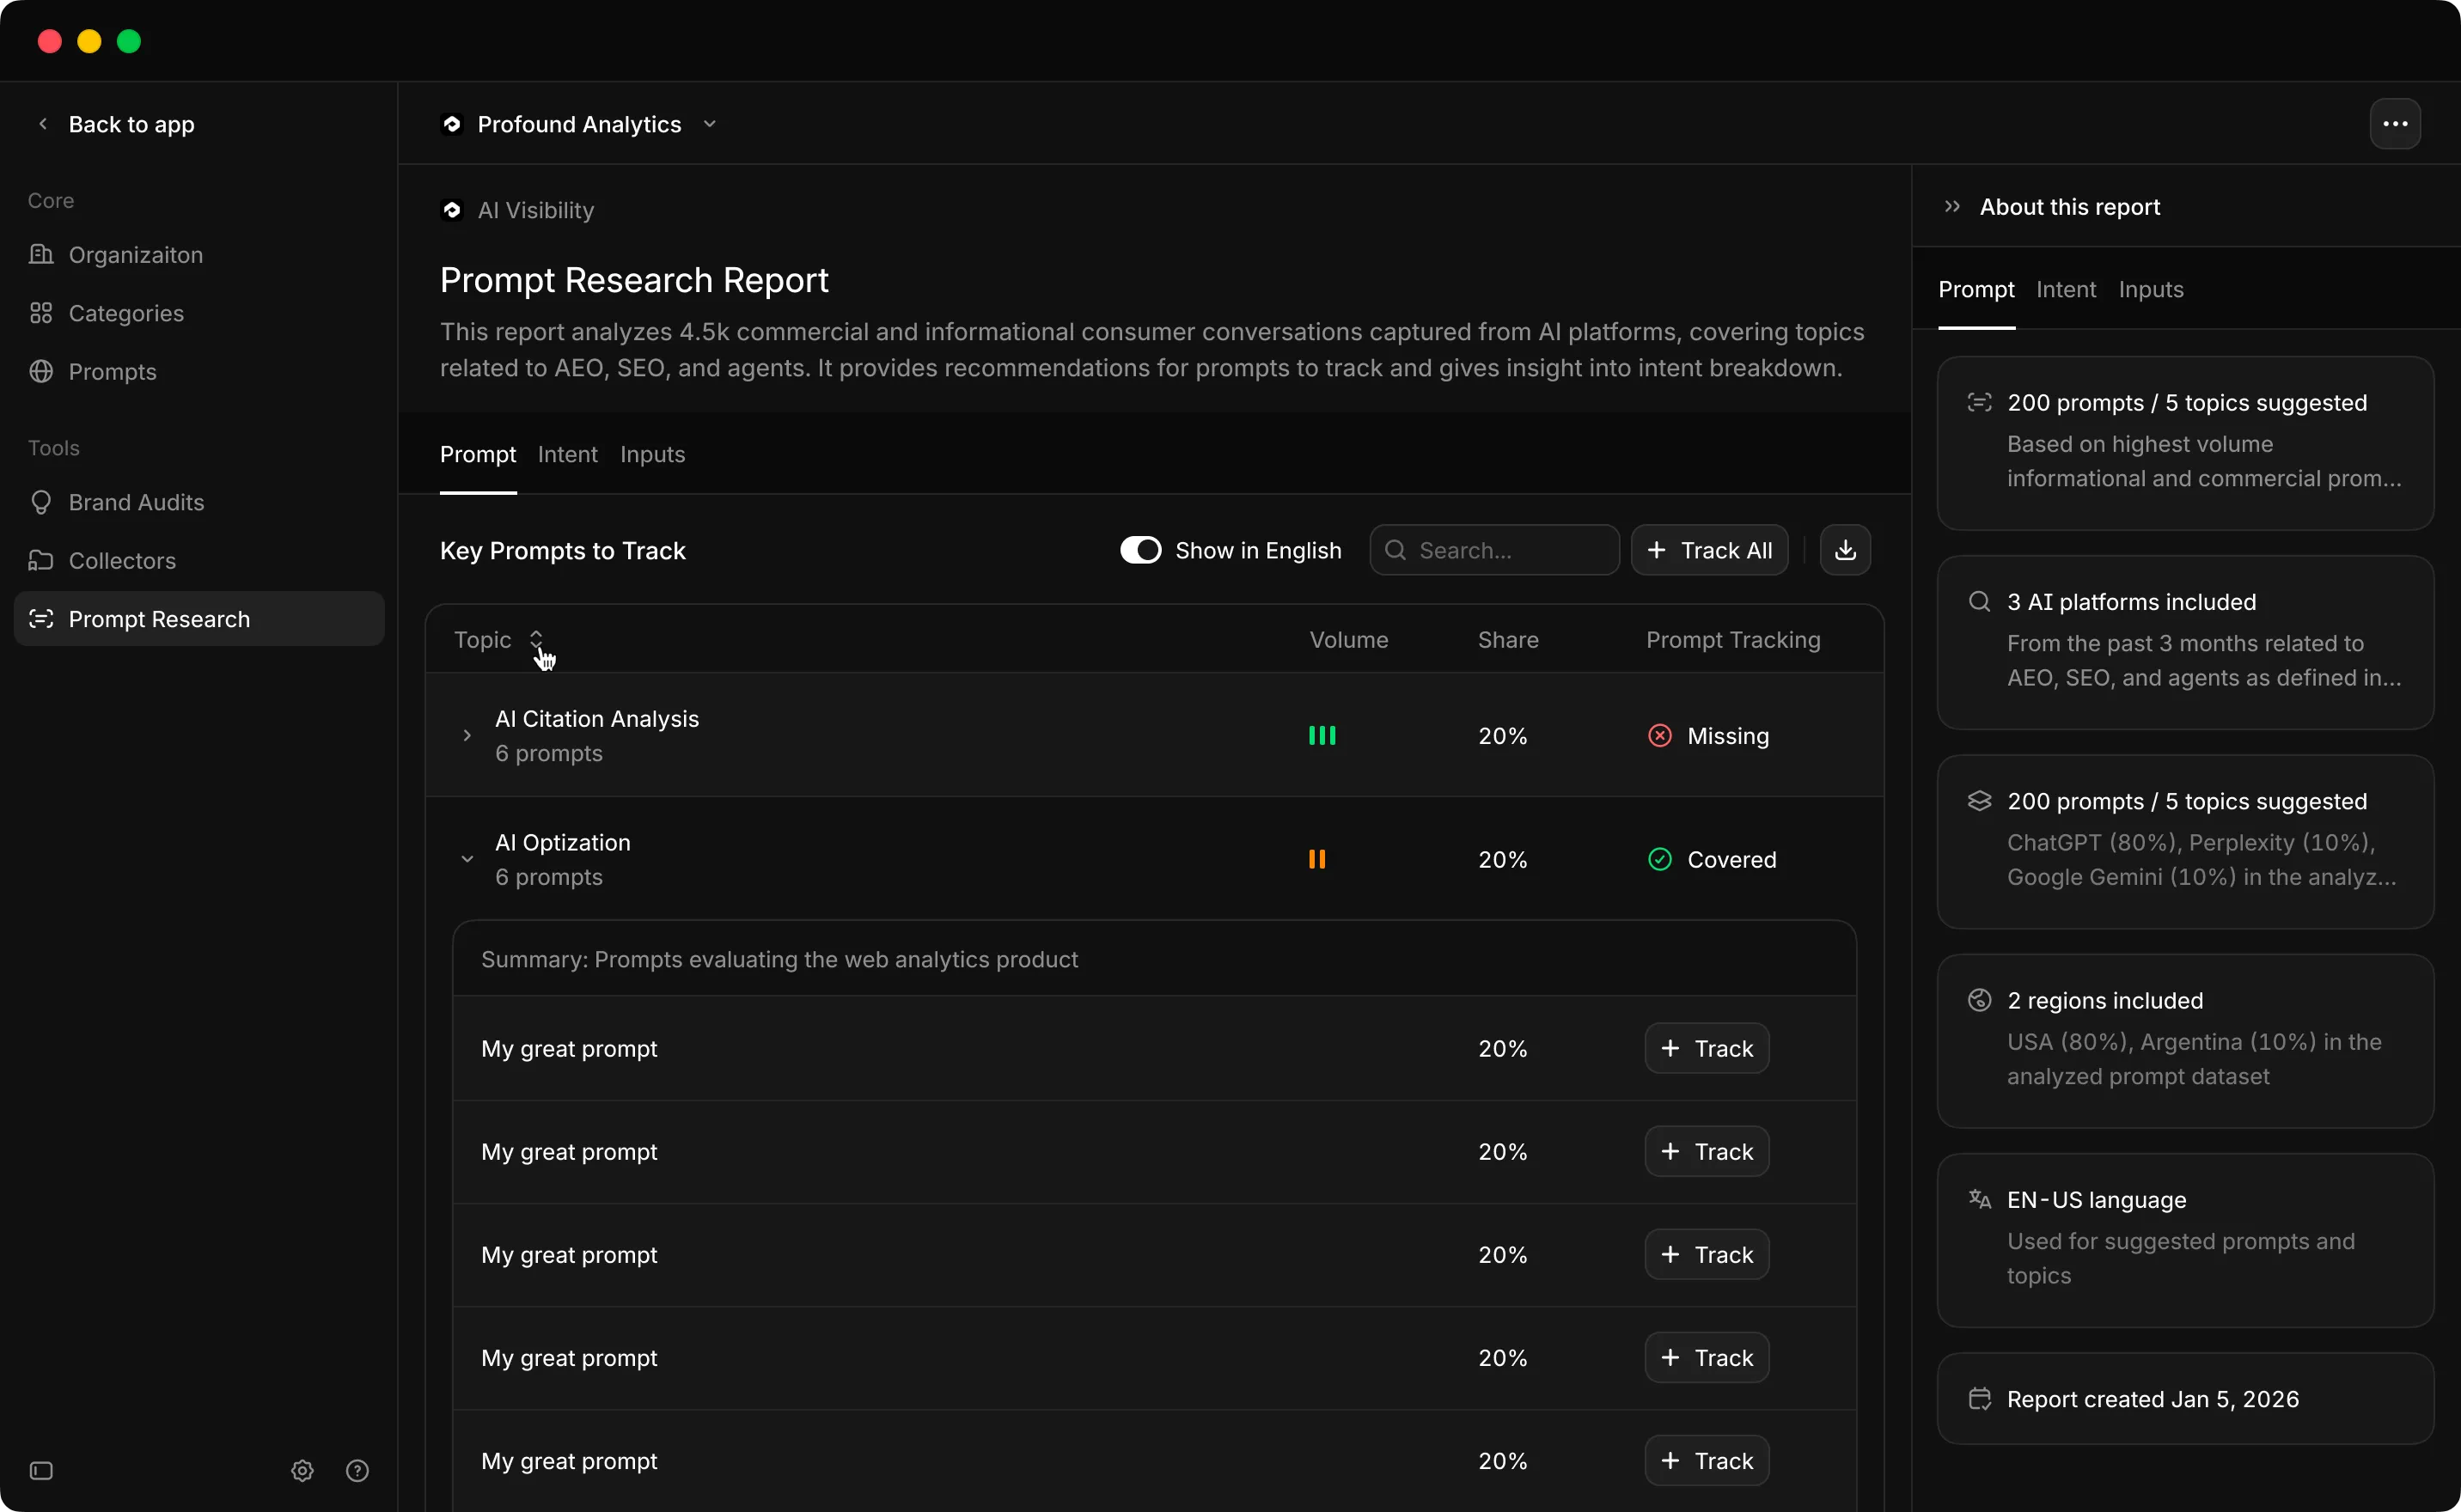
Task: Expand the AI Citation Analysis row
Action: point(467,736)
